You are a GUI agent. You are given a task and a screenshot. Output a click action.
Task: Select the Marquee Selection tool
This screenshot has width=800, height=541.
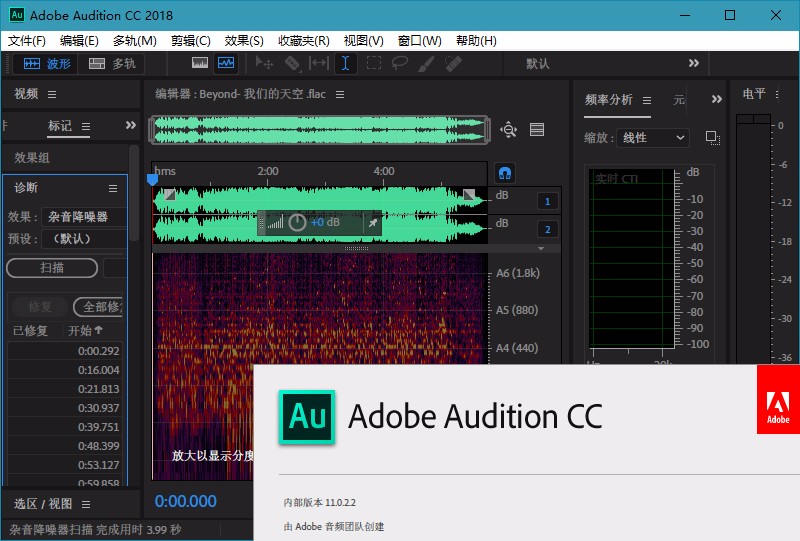[373, 63]
